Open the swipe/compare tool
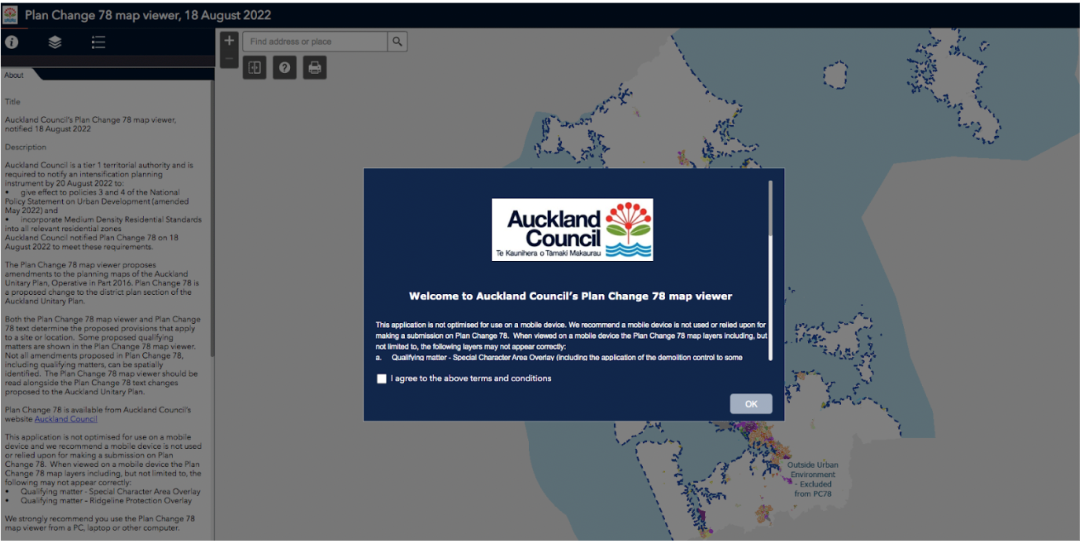1080x544 pixels. tap(255, 68)
